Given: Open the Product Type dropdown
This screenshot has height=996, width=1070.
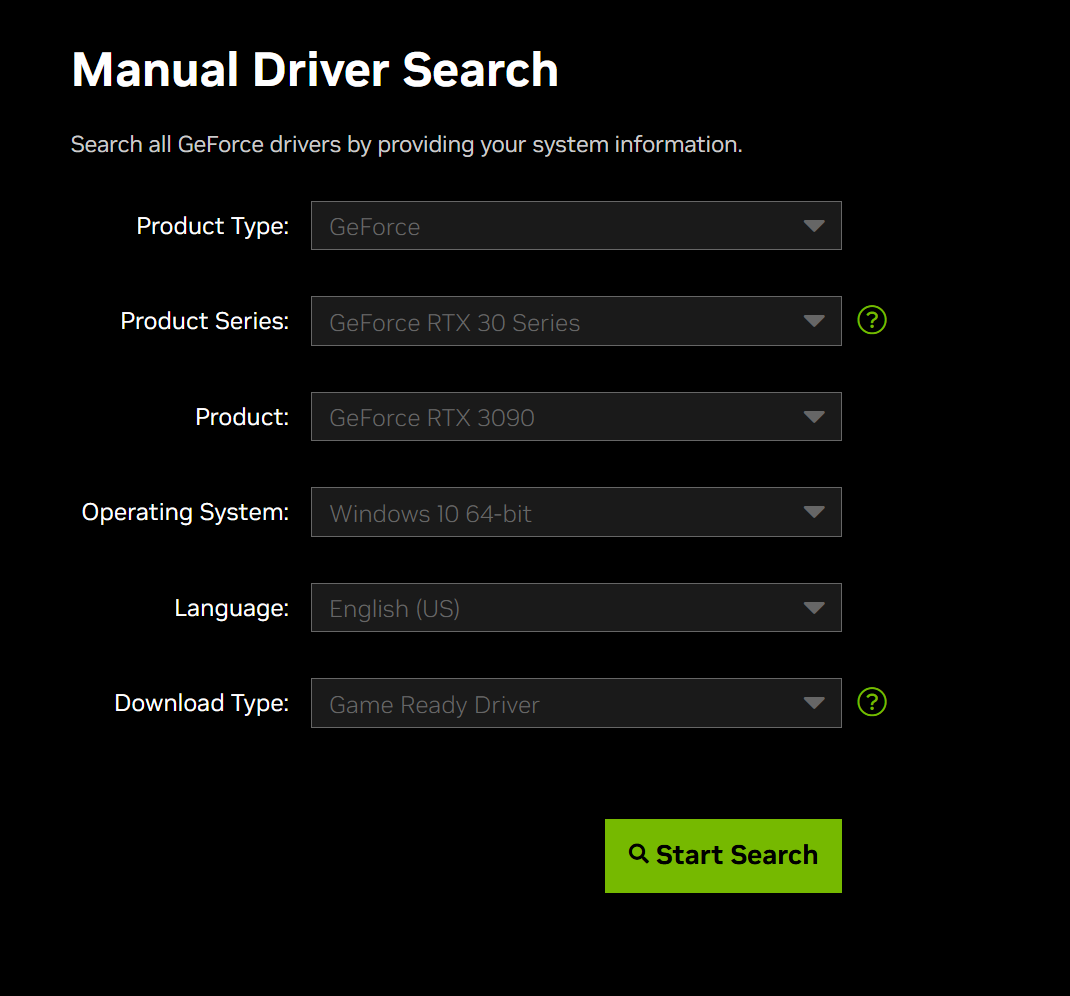Looking at the screenshot, I should pyautogui.click(x=576, y=226).
